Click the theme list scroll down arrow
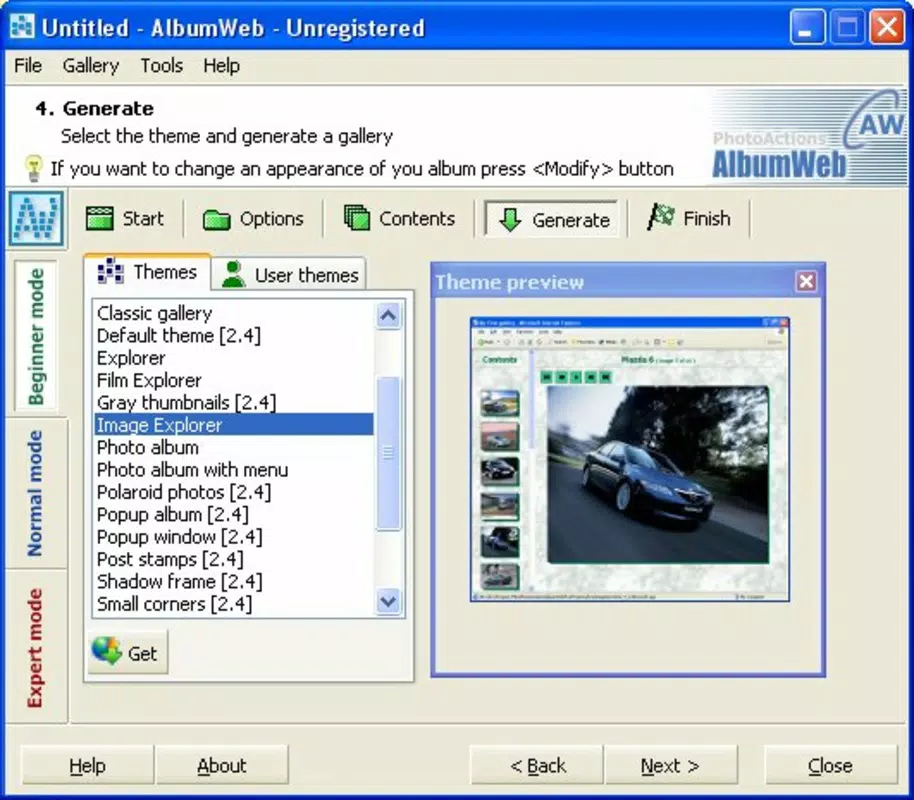Screen dimensions: 914x800 click(388, 601)
